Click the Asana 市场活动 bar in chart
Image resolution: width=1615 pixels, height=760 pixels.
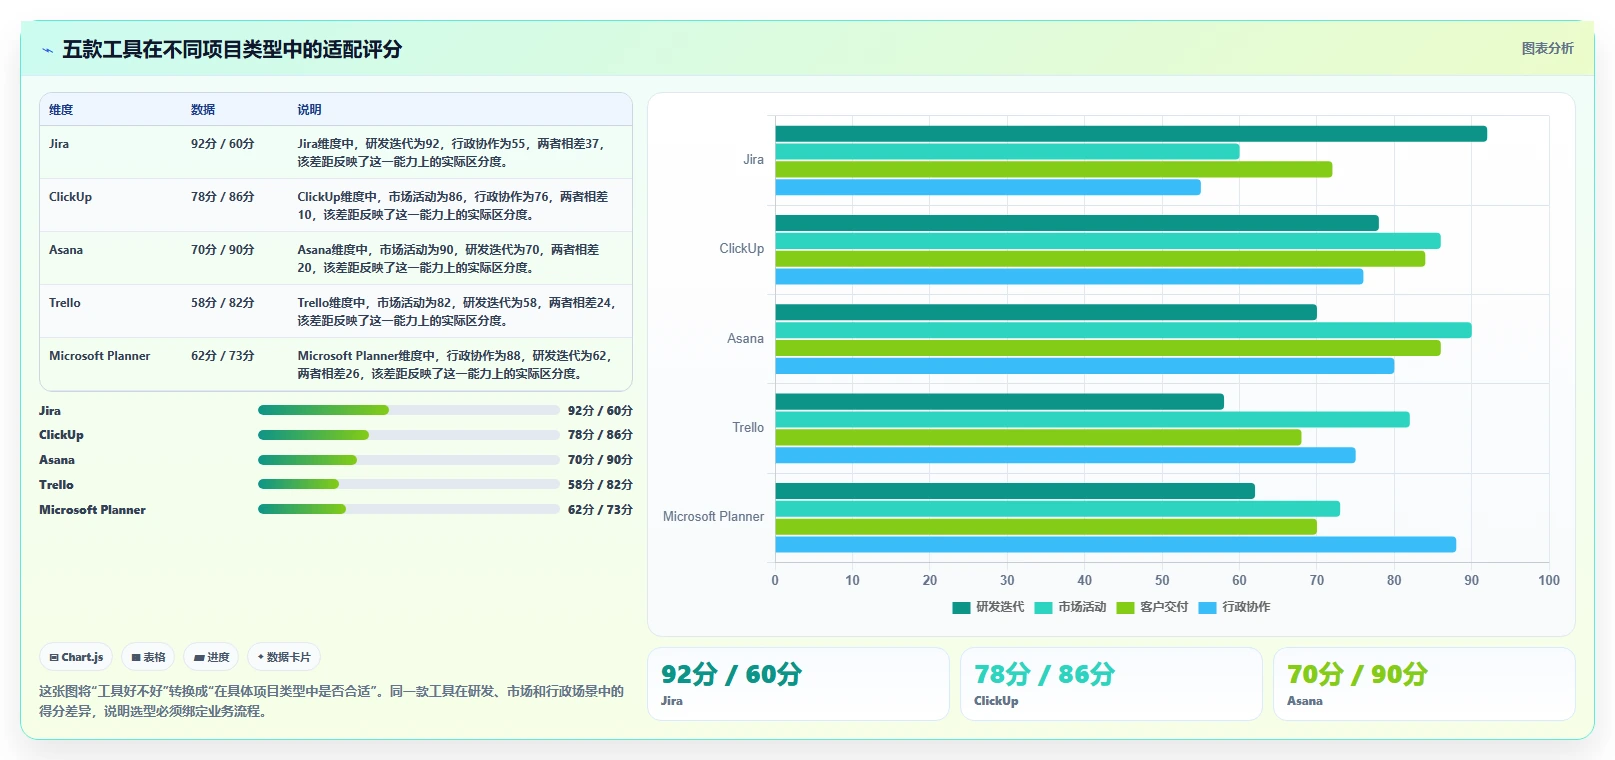(1123, 330)
